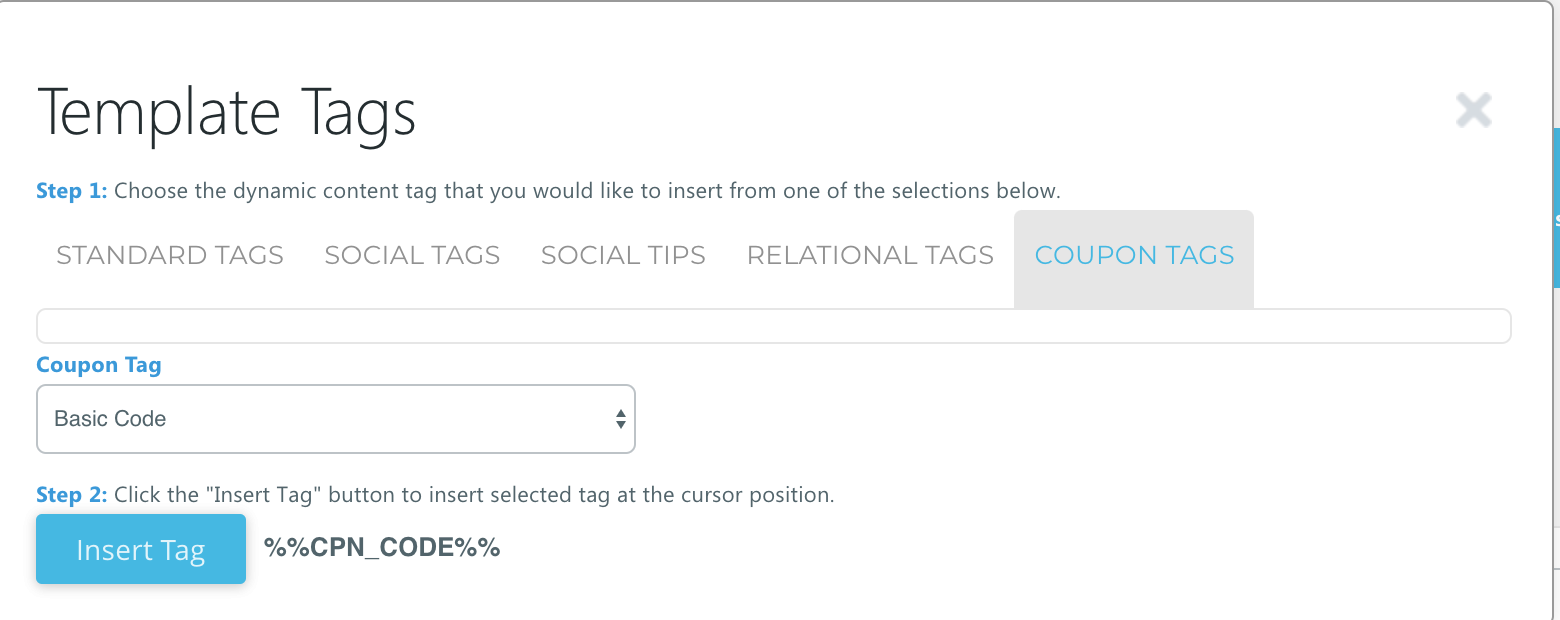Click the empty field below the tabs
This screenshot has height=620, width=1560.
click(773, 326)
